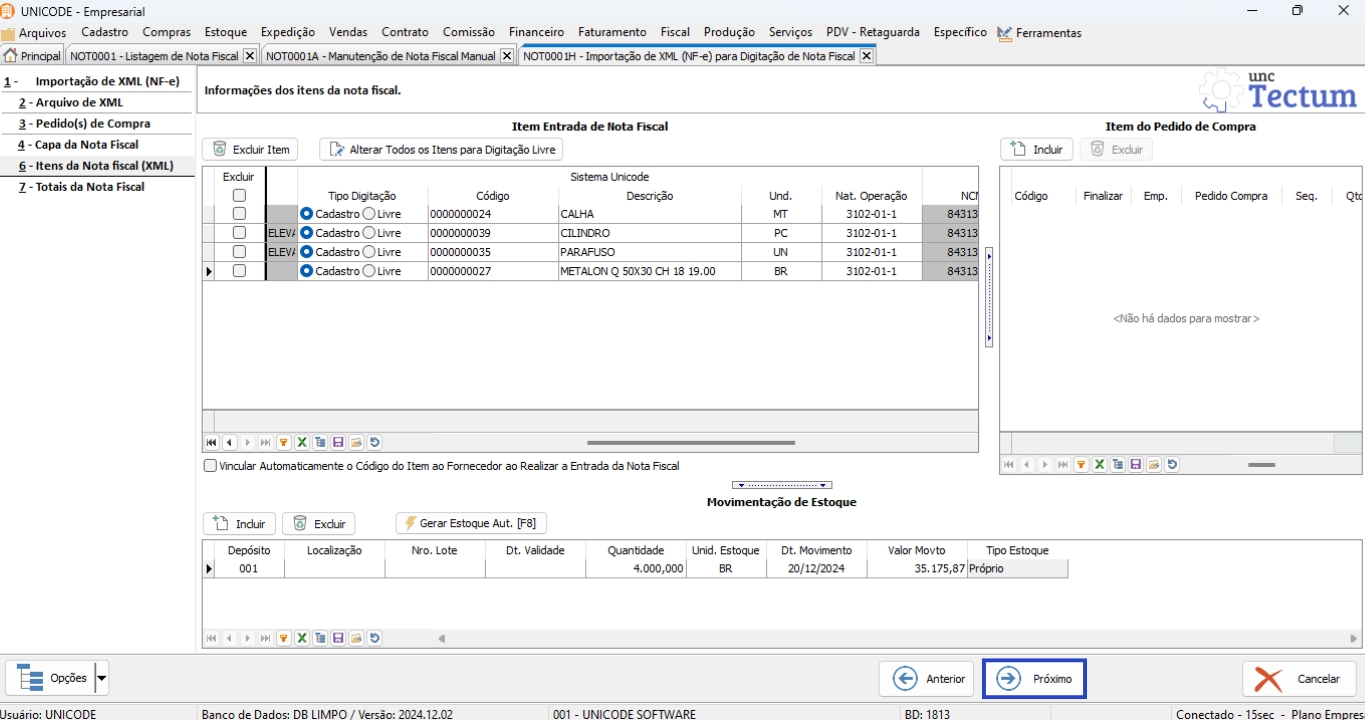The width and height of the screenshot is (1365, 720).
Task: Open the Financeiro menu
Action: point(536,32)
